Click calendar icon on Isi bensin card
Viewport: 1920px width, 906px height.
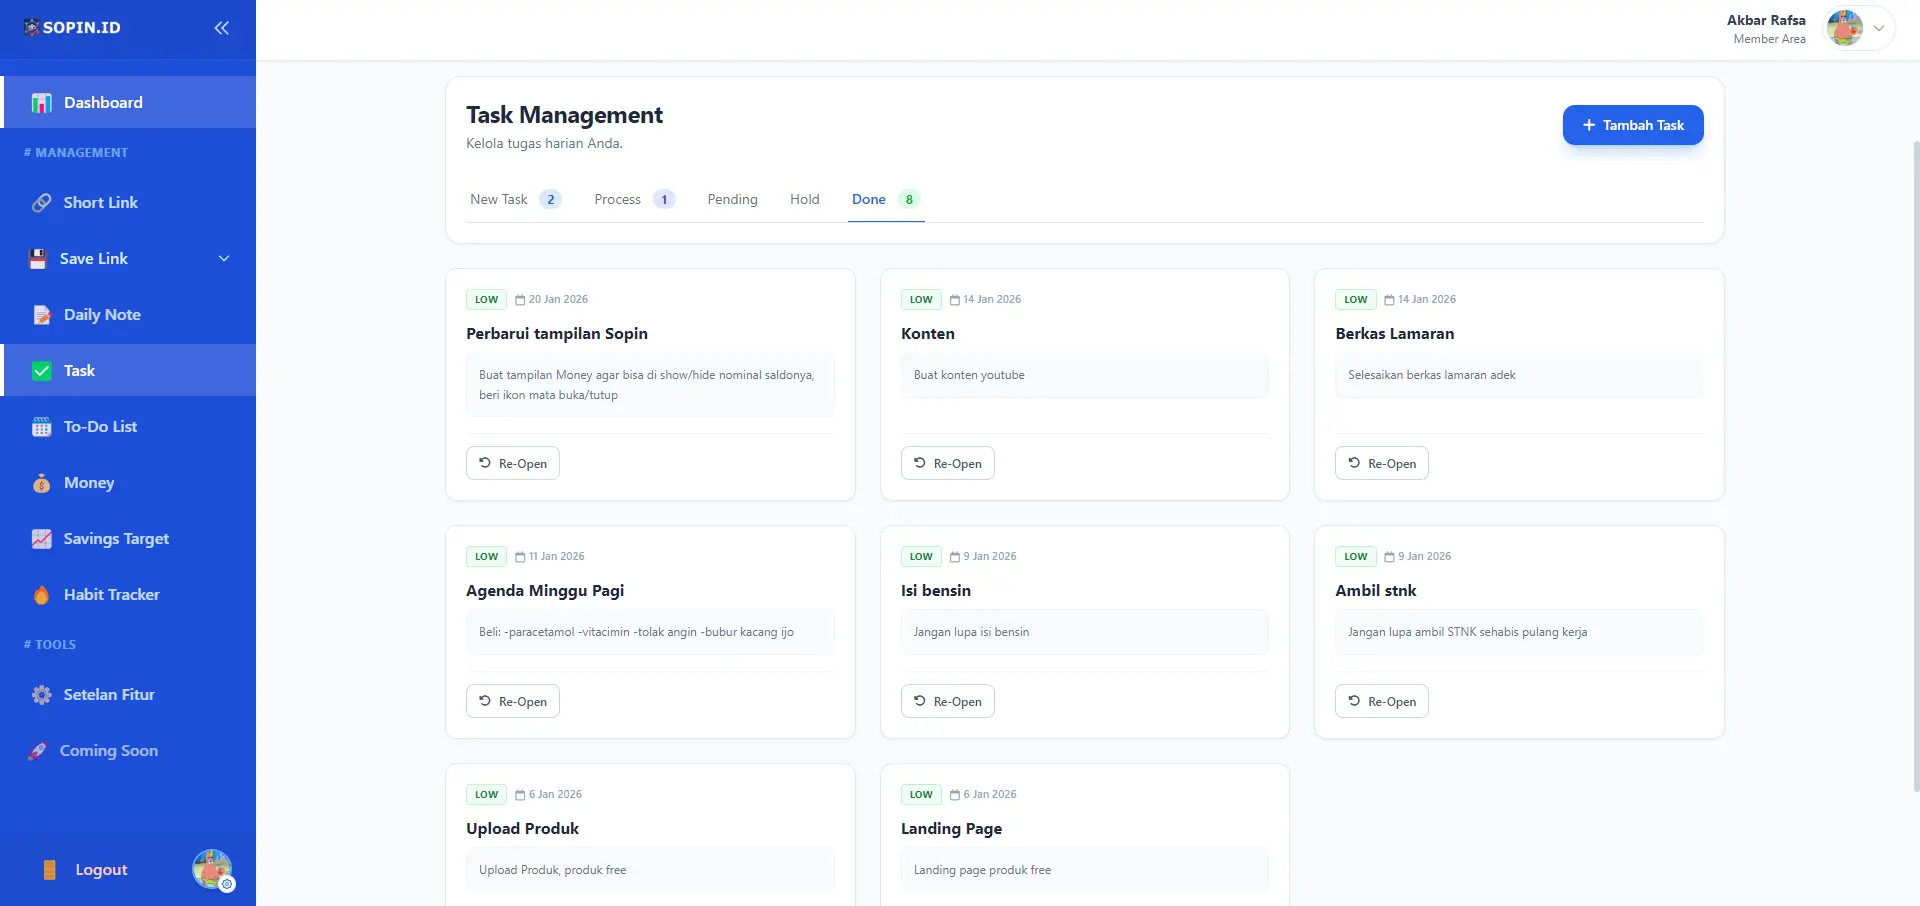(955, 557)
